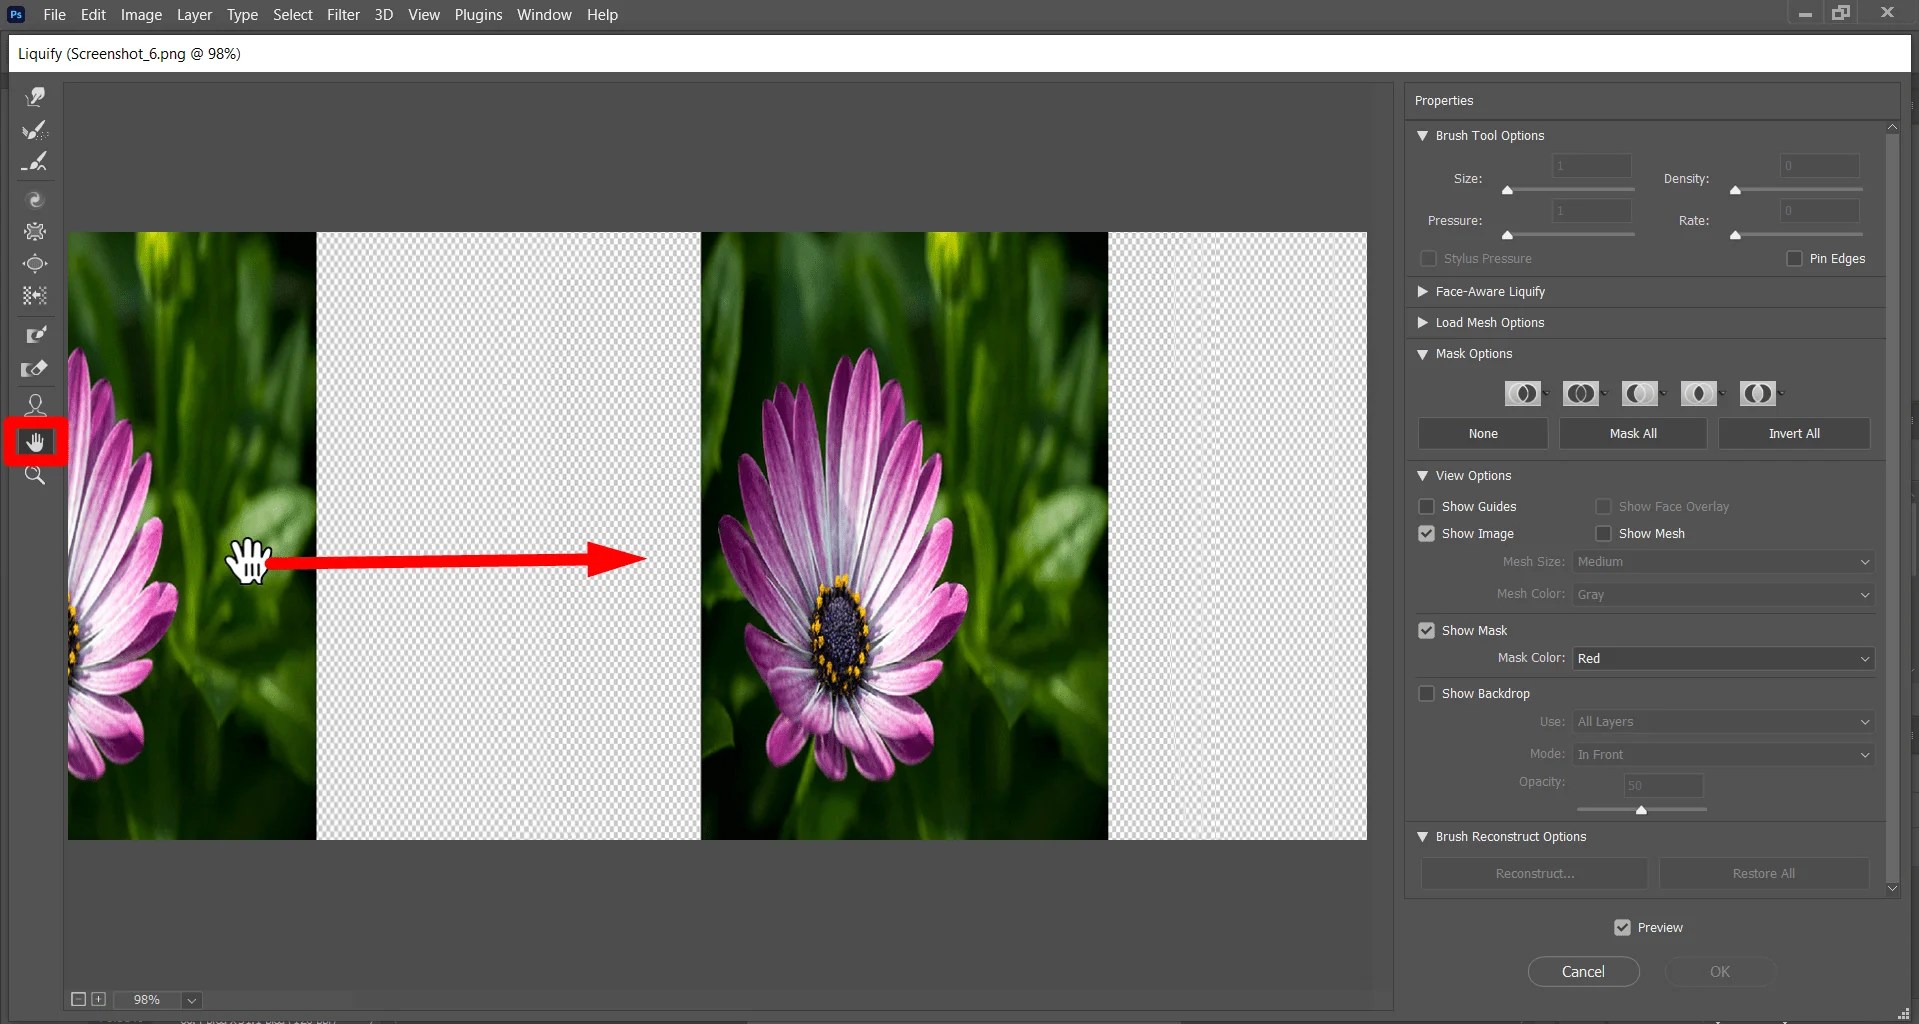Select the Pucker tool
1919x1024 pixels.
[36, 231]
